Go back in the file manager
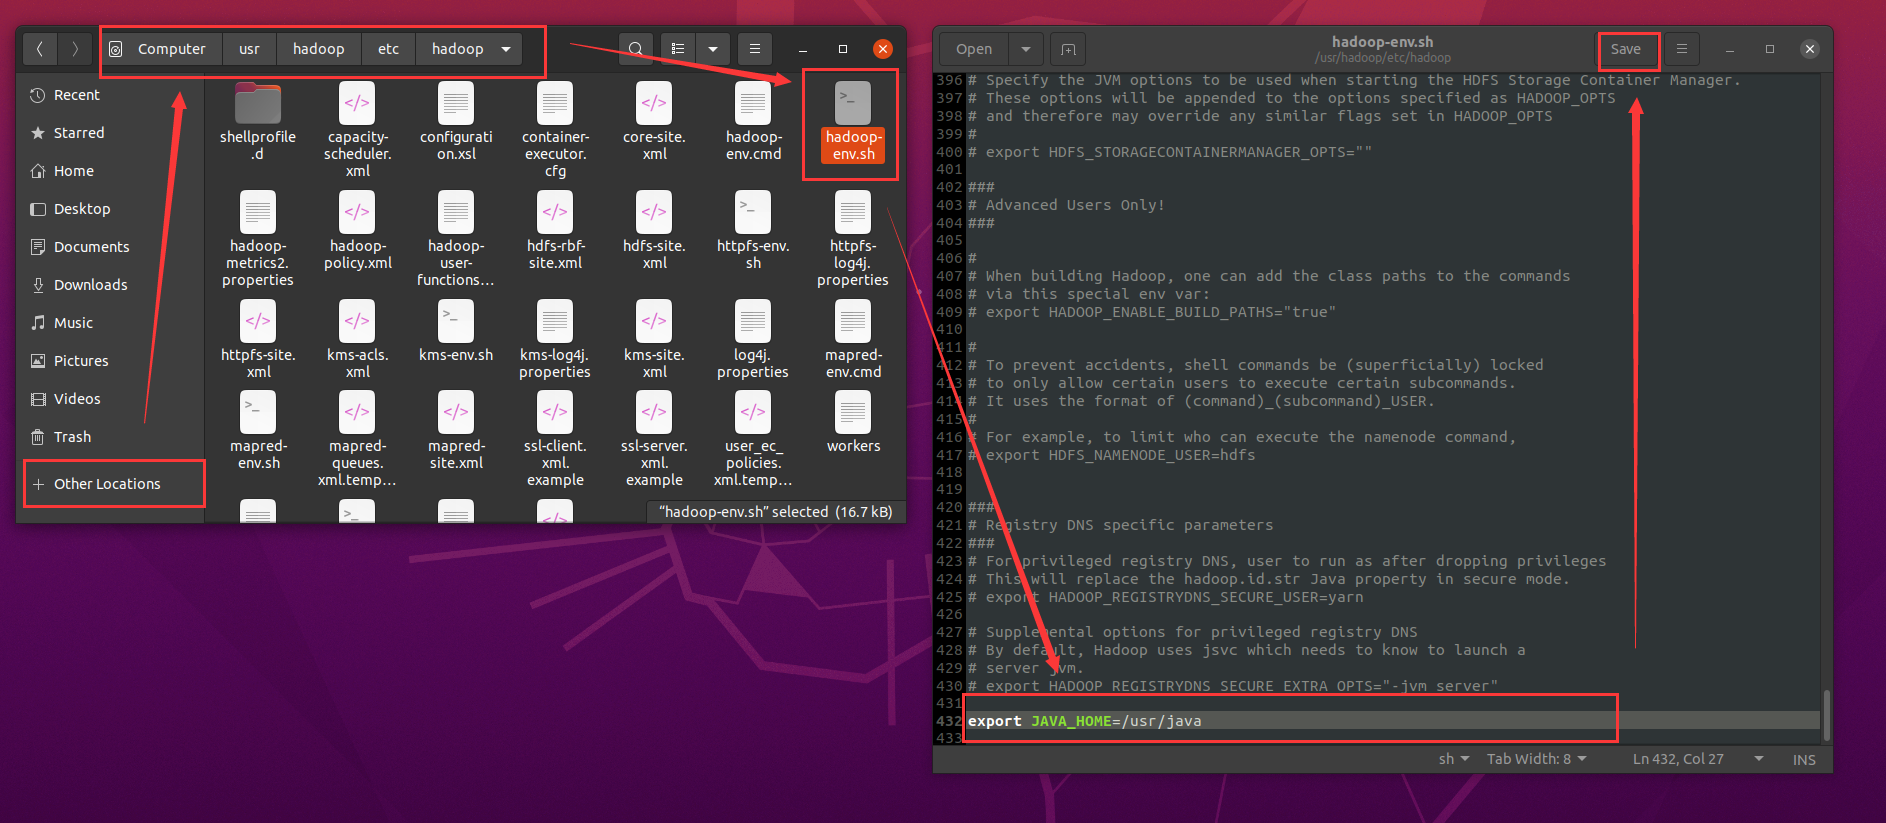This screenshot has width=1886, height=823. click(39, 49)
